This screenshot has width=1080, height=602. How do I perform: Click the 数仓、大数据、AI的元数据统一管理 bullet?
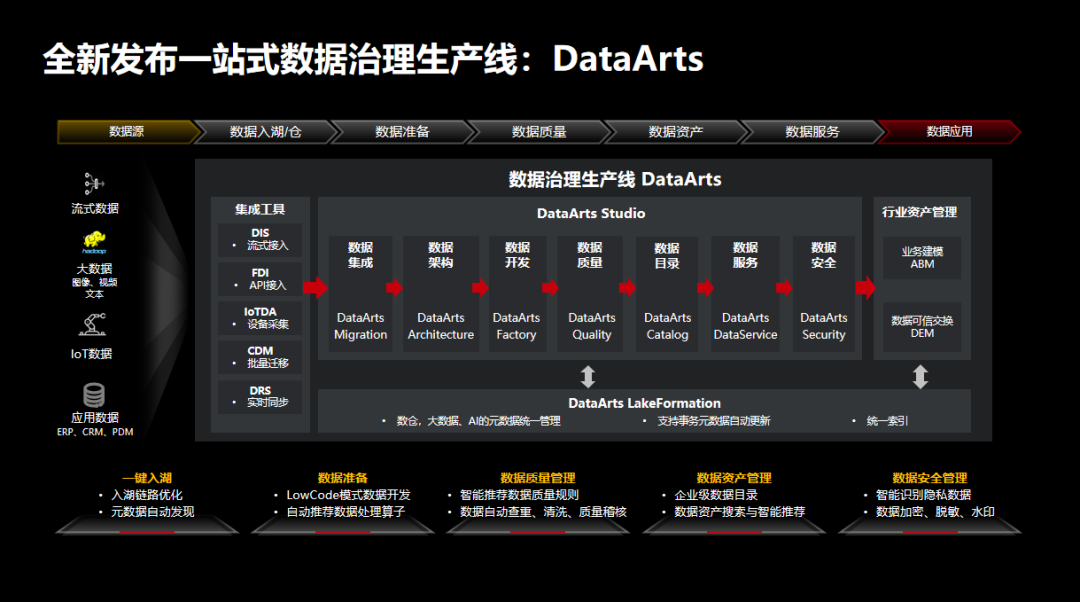[x=479, y=421]
